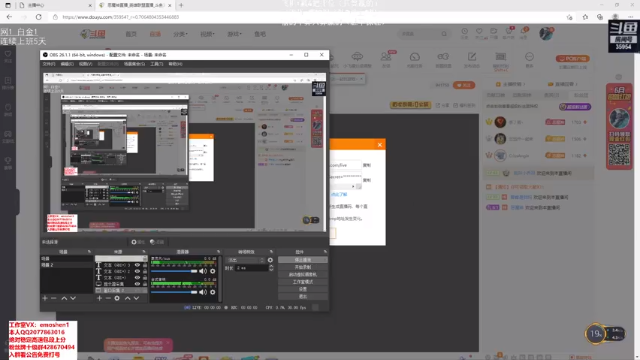Move the selected source down in the list
This screenshot has width=640, height=360.
pyautogui.click(x=136, y=298)
